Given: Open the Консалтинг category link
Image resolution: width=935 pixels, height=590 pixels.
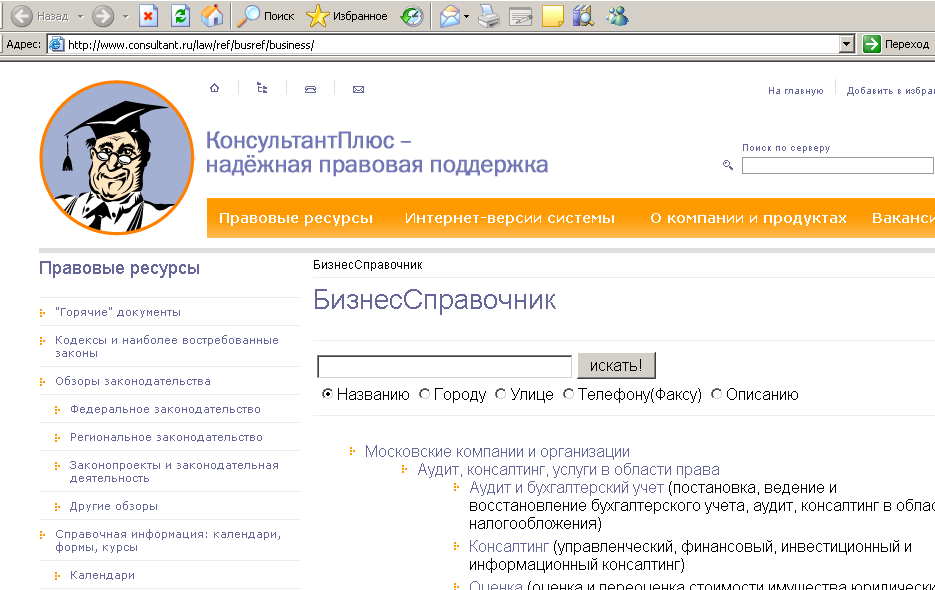Looking at the screenshot, I should tap(509, 546).
